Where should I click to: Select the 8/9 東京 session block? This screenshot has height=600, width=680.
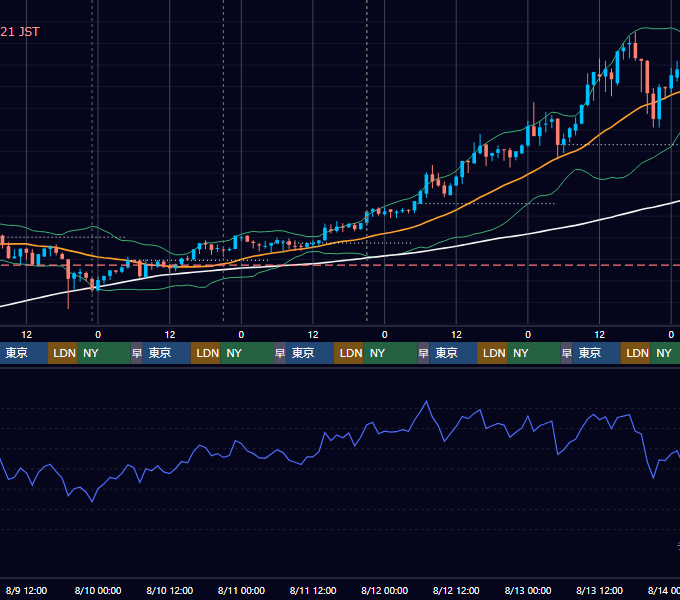[23, 353]
